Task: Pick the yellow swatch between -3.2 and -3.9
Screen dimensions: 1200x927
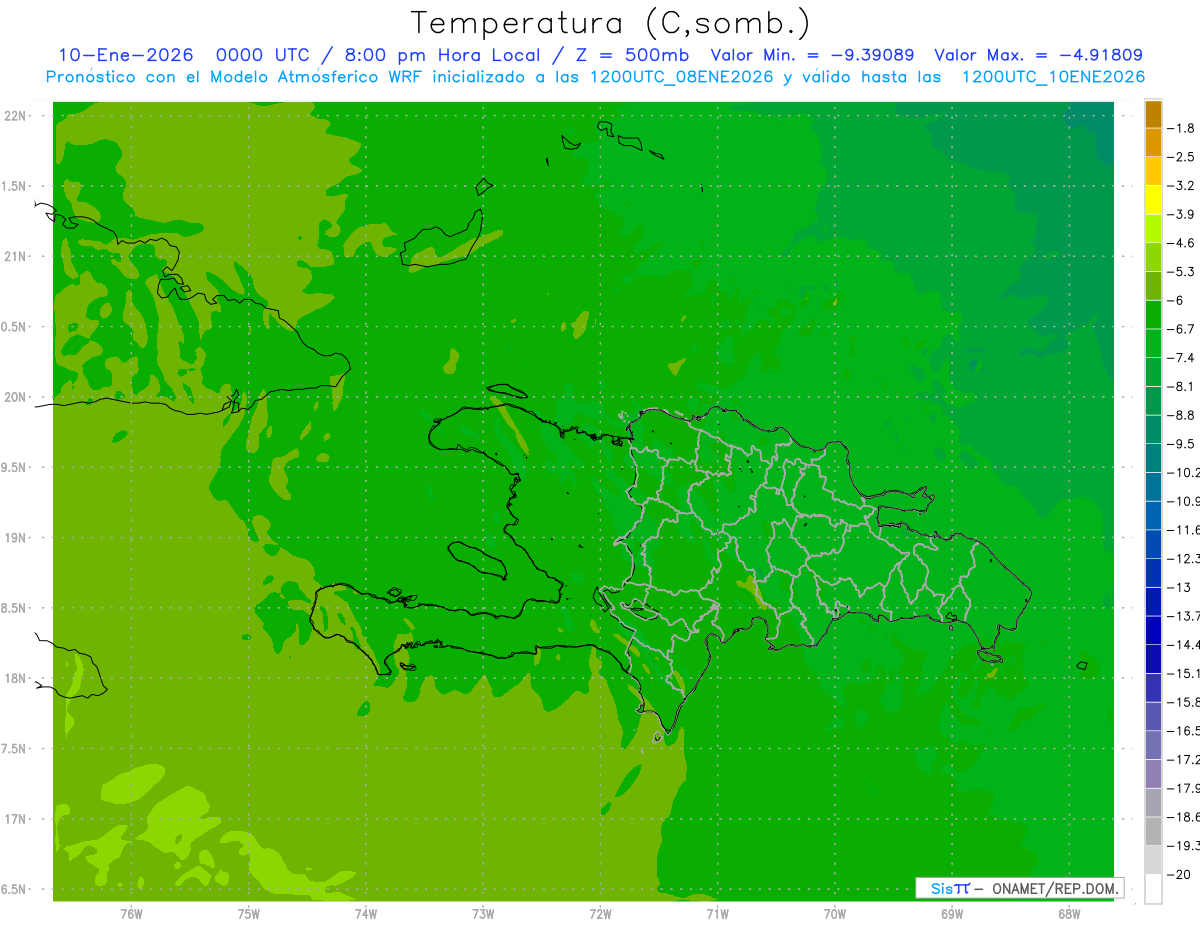Action: (x=1153, y=200)
